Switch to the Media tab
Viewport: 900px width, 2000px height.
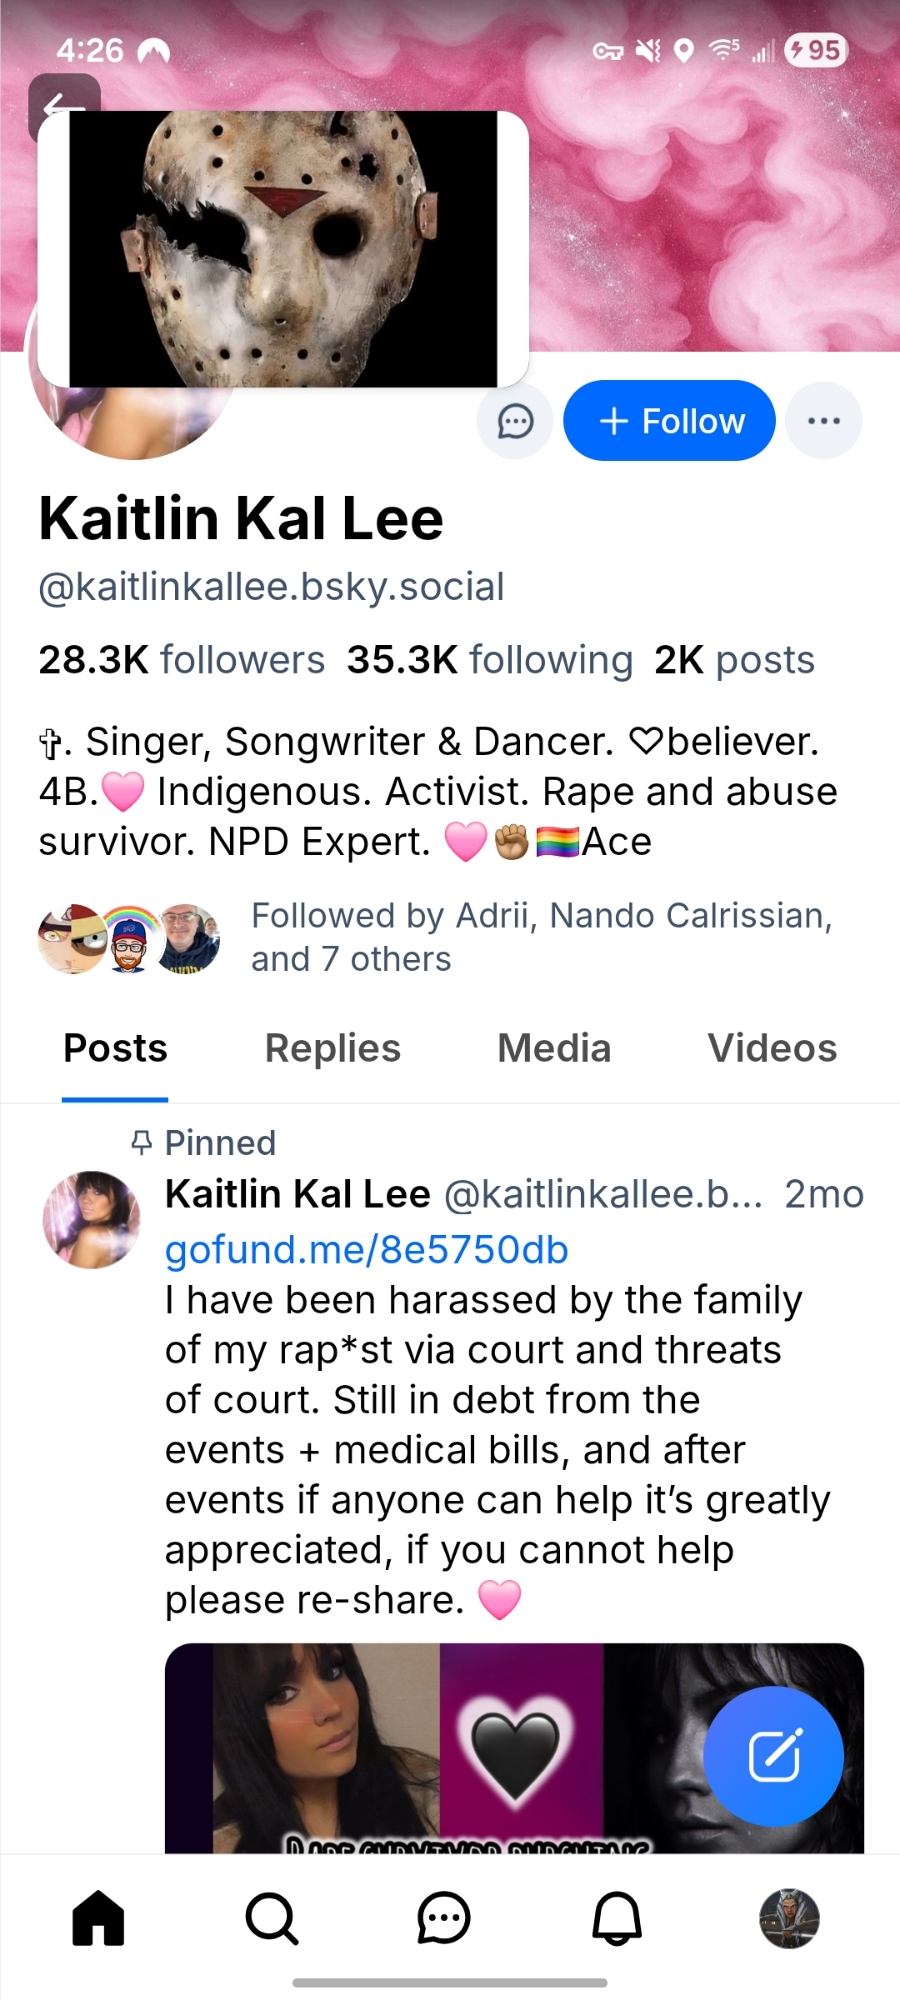point(554,1048)
